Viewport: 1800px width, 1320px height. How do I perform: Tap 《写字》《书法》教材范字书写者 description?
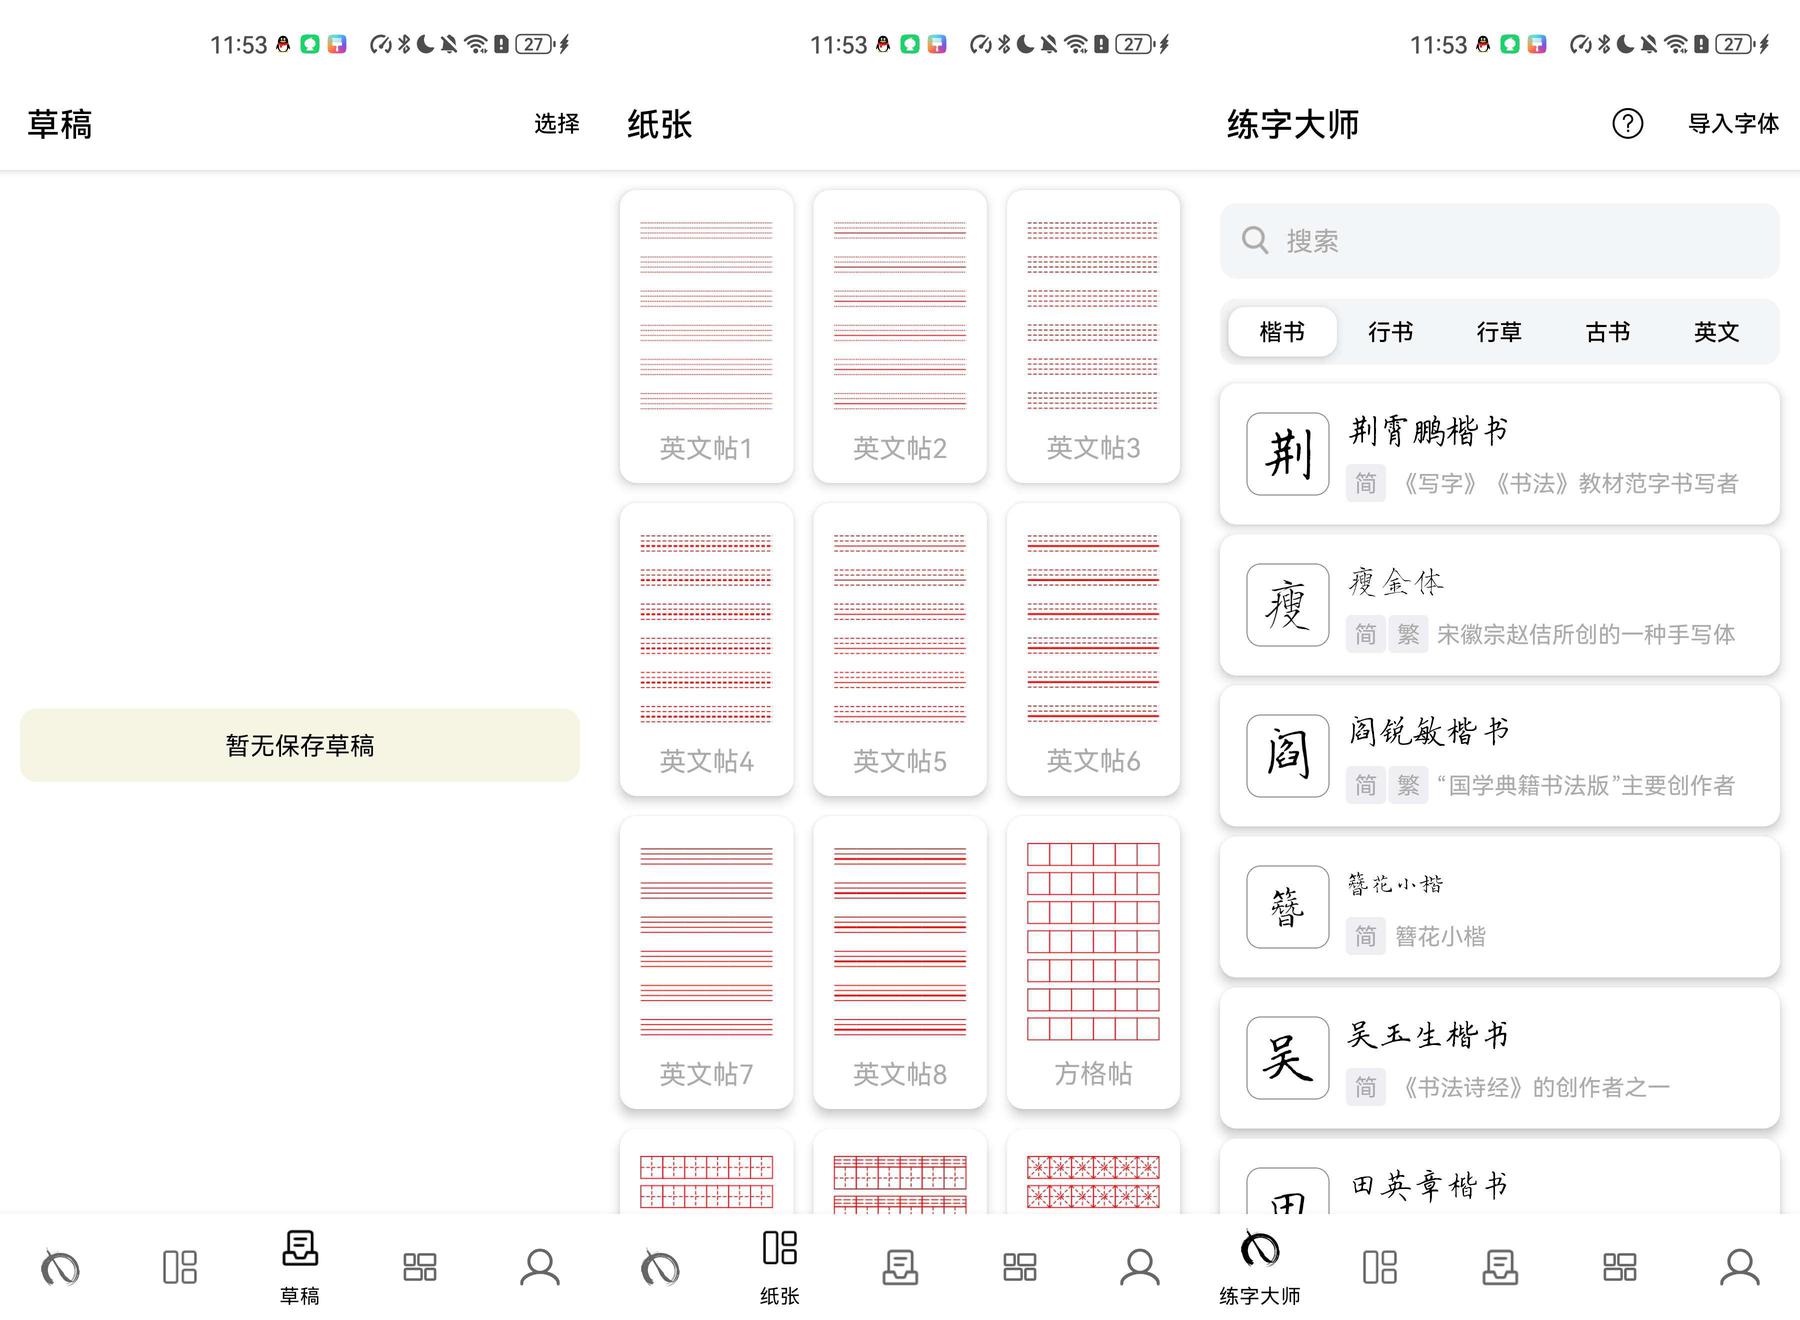click(x=1566, y=483)
